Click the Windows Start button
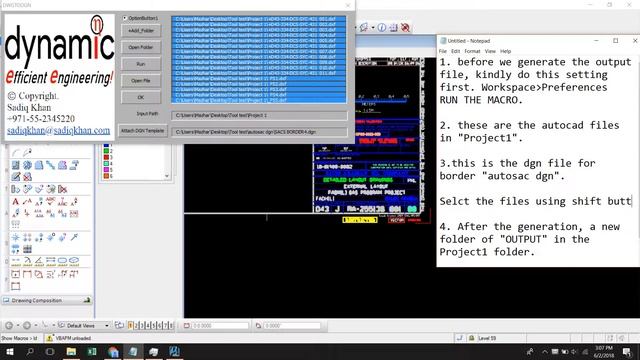640x360 pixels. pos(9,351)
